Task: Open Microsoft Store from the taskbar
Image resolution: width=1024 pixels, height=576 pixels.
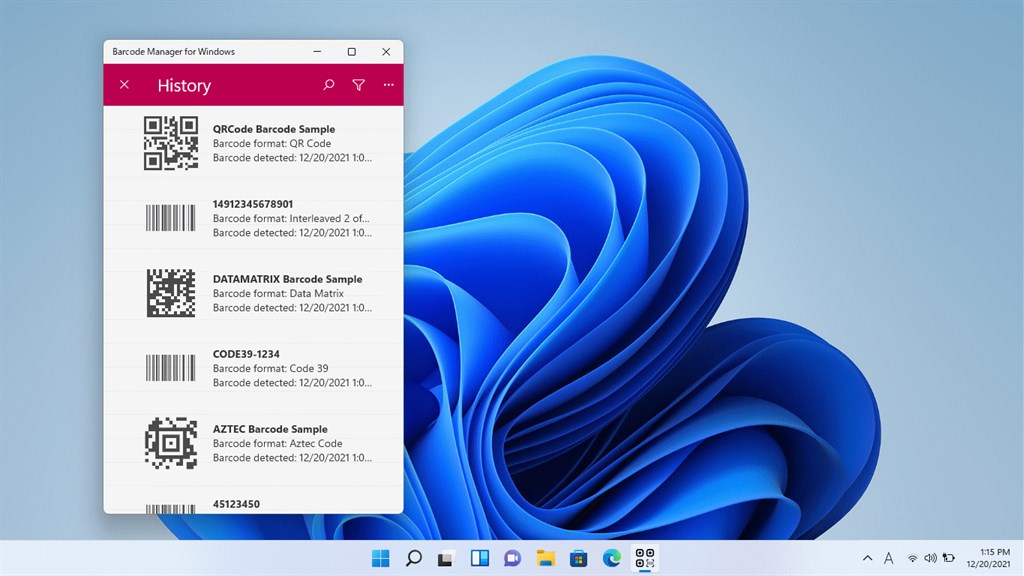Action: pos(577,558)
